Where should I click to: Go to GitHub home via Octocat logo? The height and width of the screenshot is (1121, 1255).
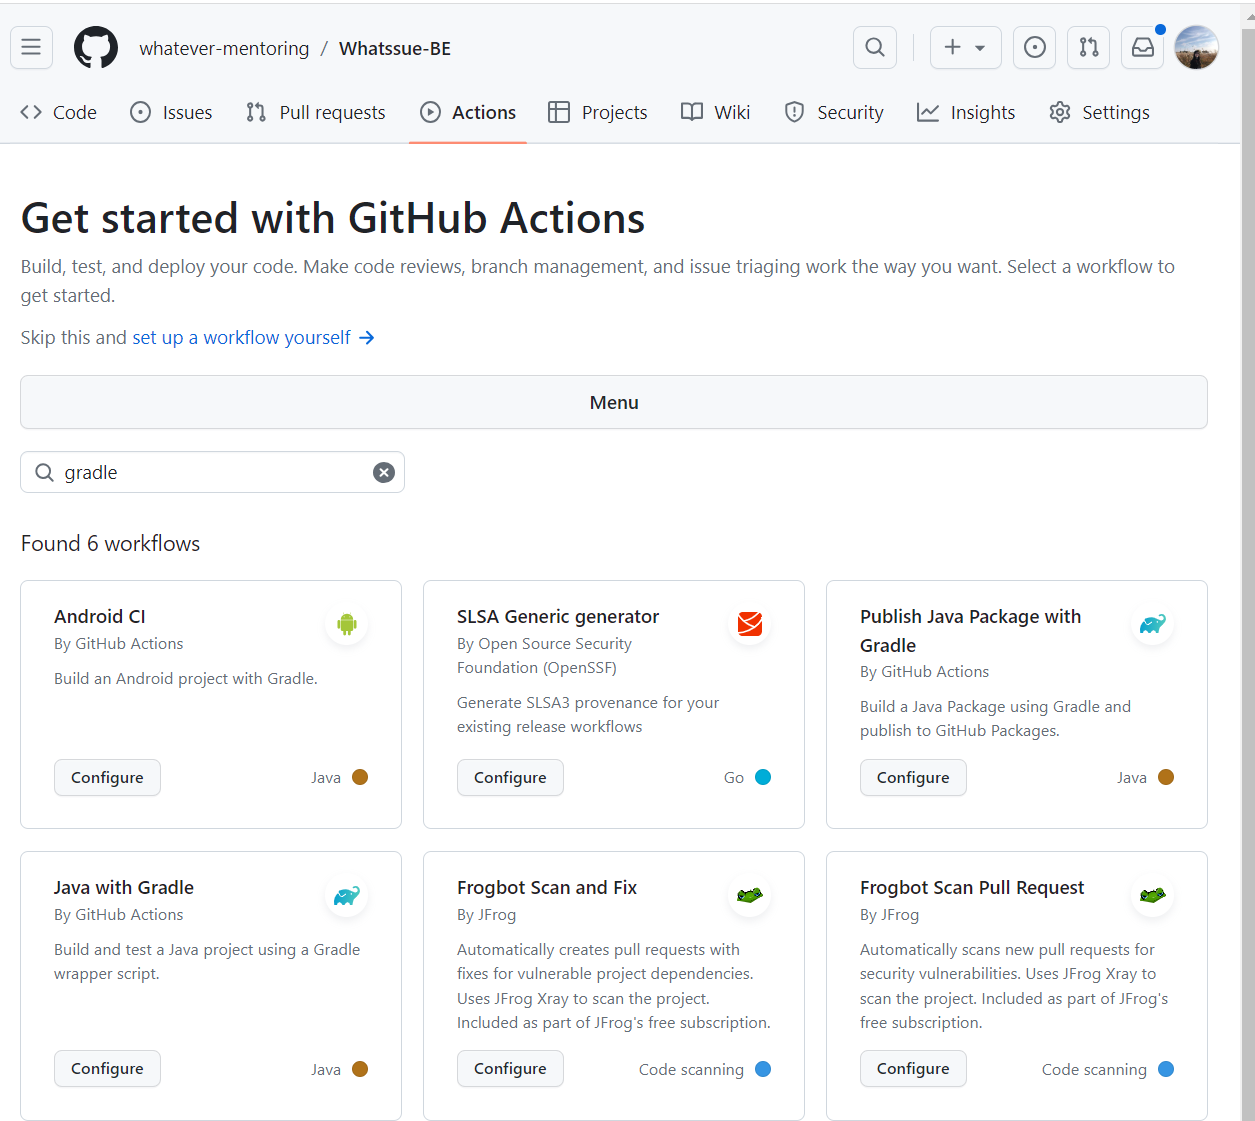[96, 48]
